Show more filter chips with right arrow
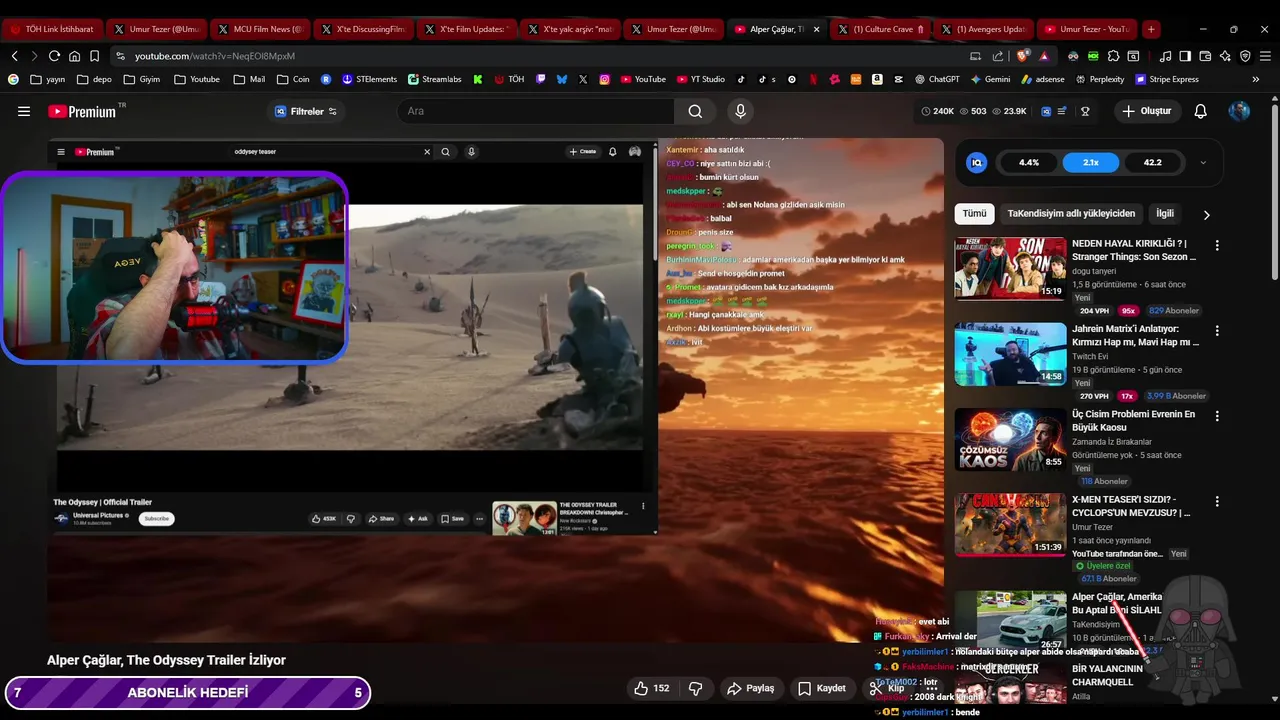The image size is (1280, 720). pyautogui.click(x=1207, y=214)
